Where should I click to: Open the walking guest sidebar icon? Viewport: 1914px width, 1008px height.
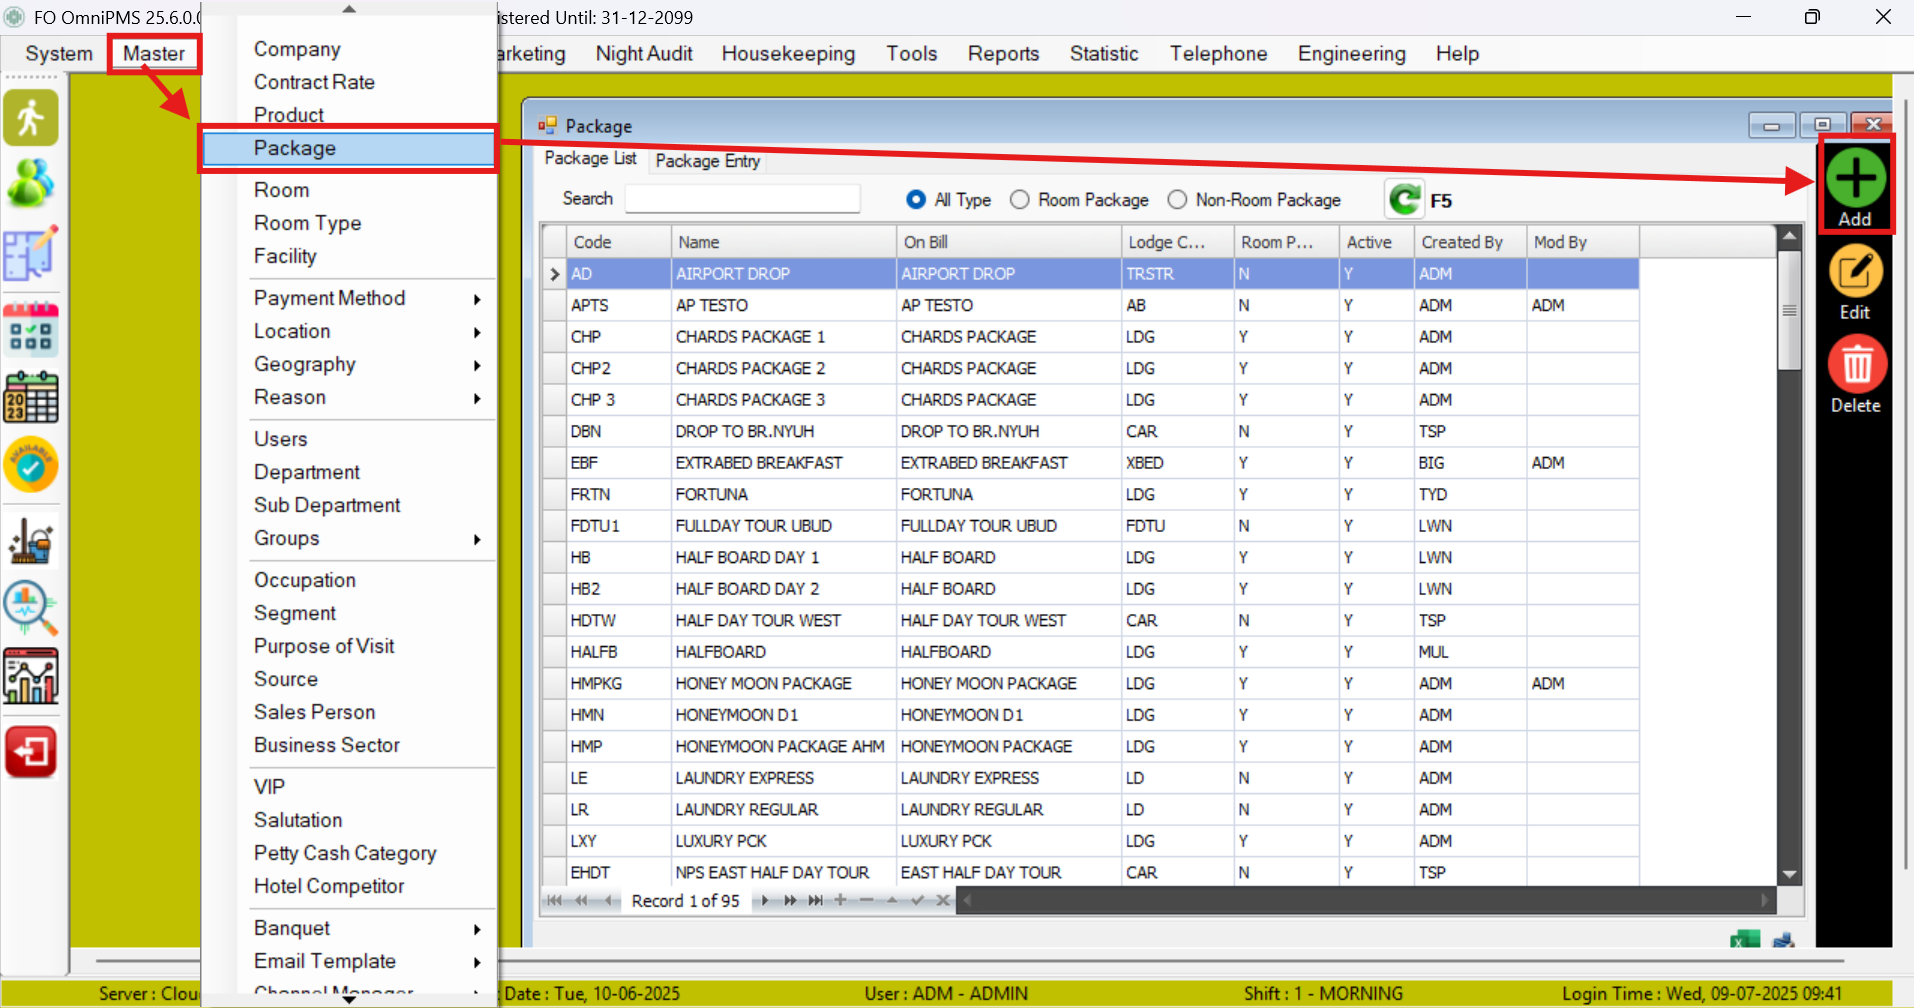(x=31, y=118)
